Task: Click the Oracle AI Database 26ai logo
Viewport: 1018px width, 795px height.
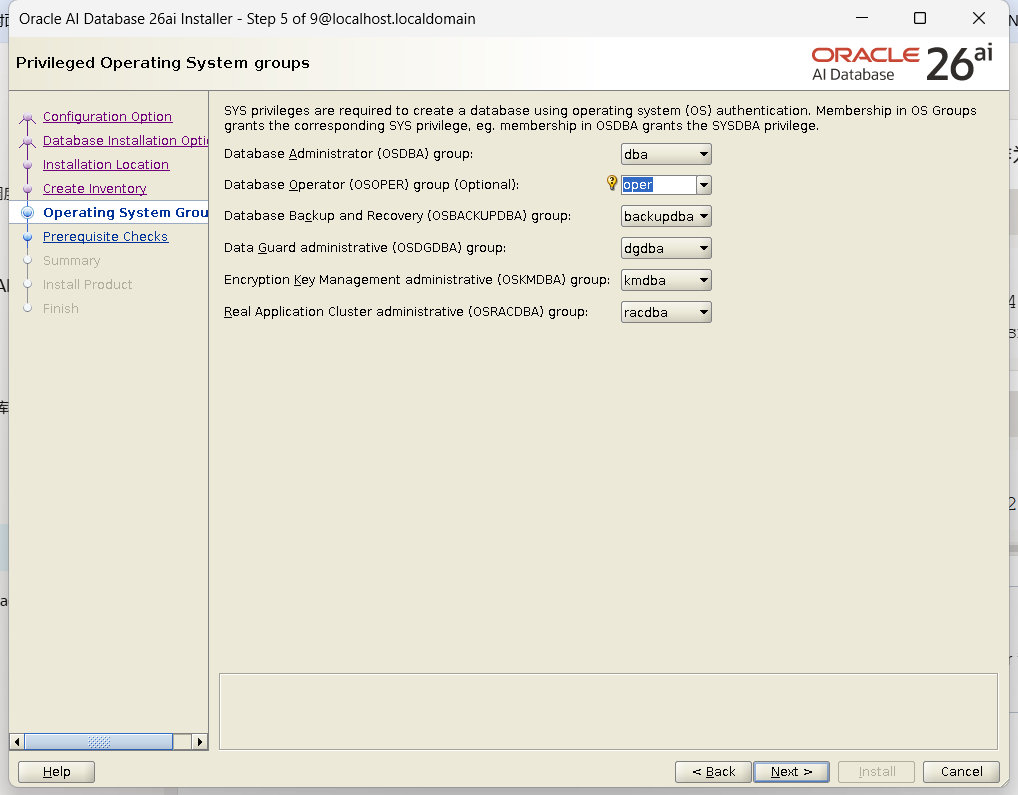Action: click(902, 64)
